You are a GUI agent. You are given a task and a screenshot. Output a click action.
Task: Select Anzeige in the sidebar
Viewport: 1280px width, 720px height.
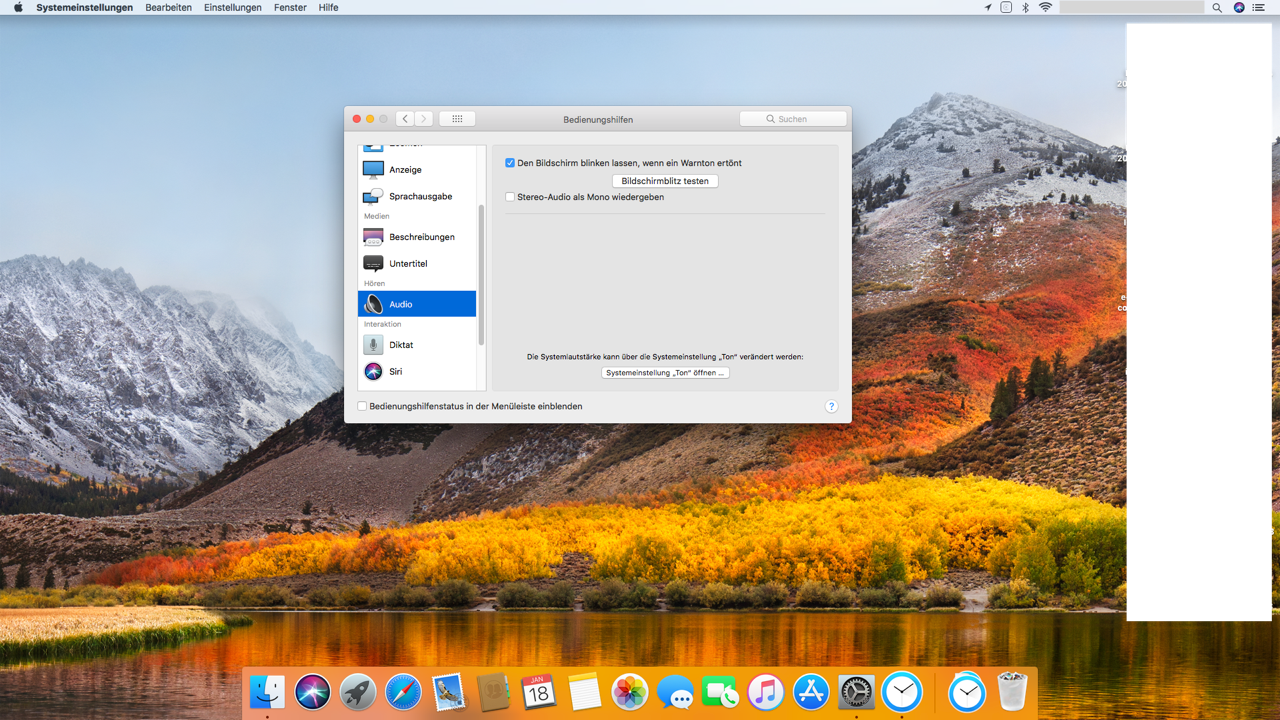tap(405, 170)
